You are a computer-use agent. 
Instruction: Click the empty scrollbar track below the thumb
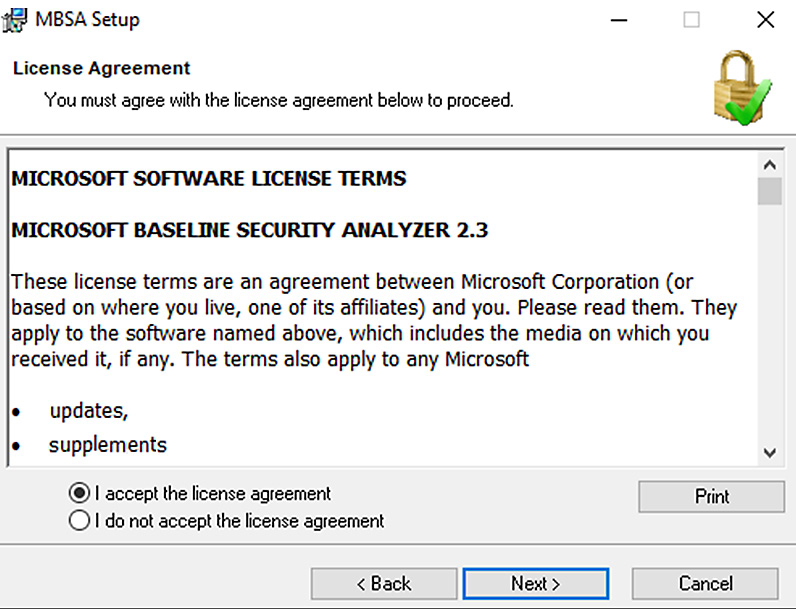tap(770, 322)
